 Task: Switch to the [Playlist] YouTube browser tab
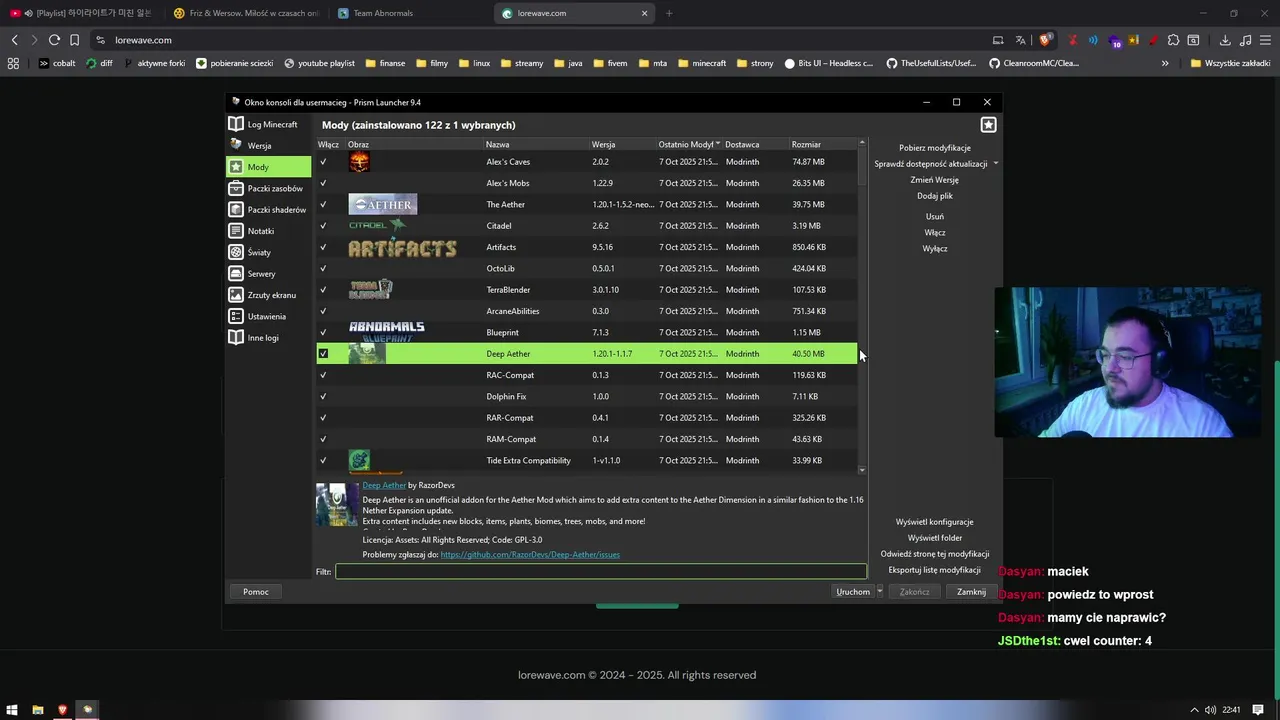coord(82,13)
